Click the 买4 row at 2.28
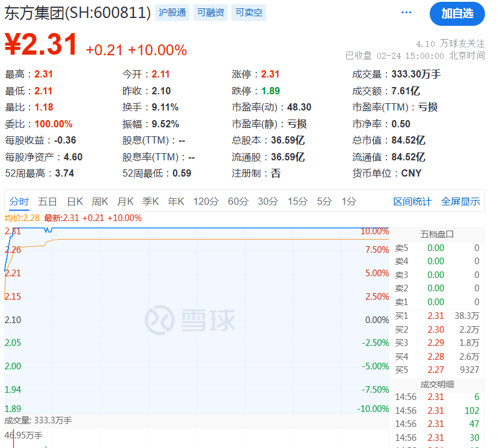The image size is (500, 448). point(437,356)
